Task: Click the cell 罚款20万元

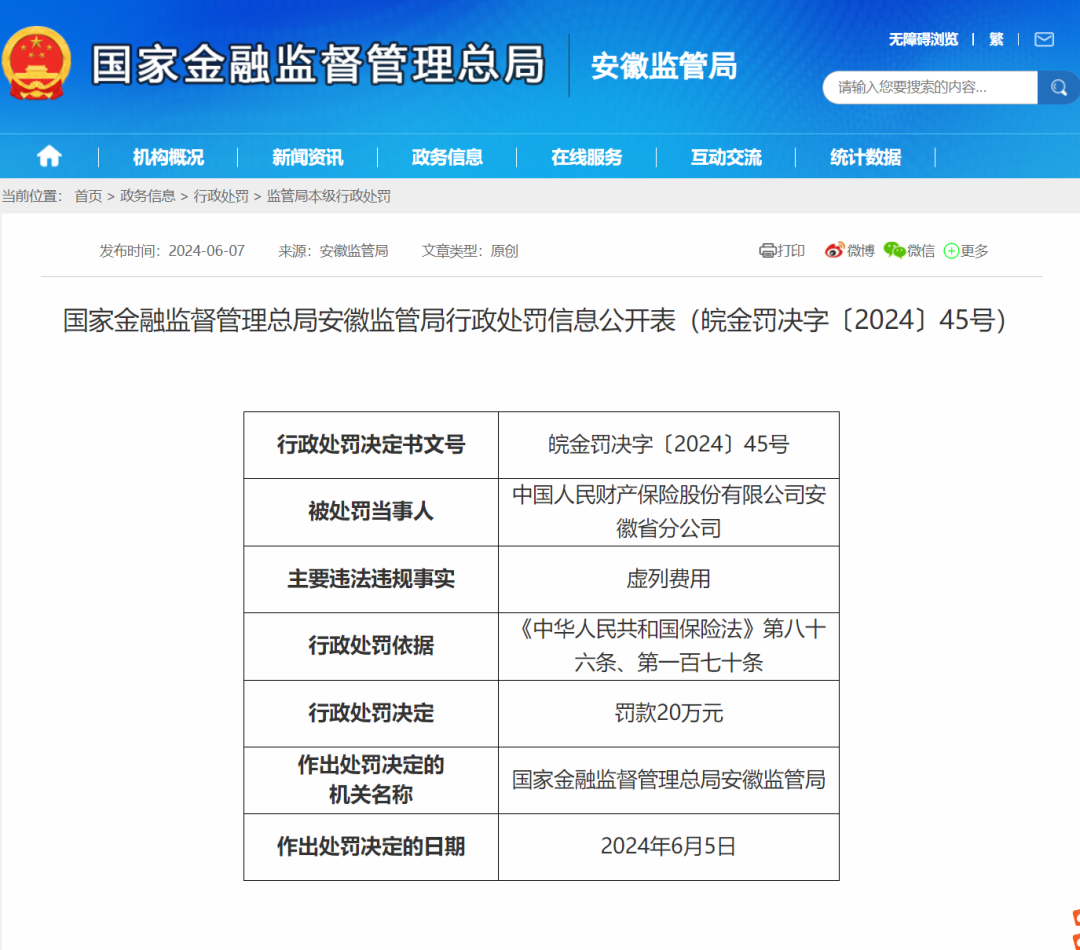Action: click(x=668, y=714)
